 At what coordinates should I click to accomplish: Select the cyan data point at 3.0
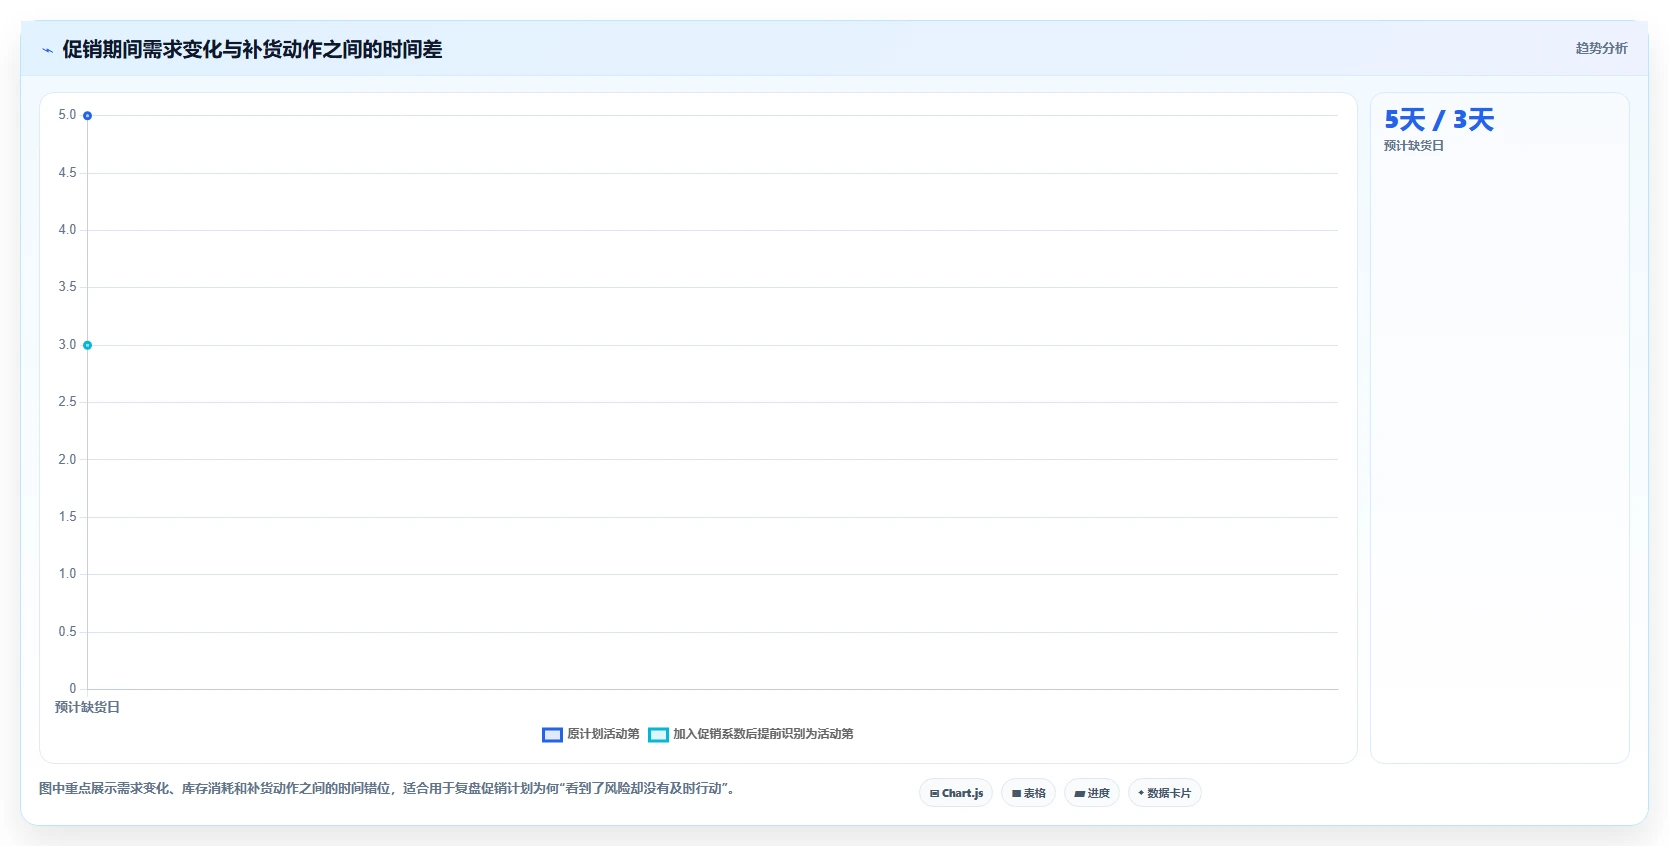coord(87,345)
